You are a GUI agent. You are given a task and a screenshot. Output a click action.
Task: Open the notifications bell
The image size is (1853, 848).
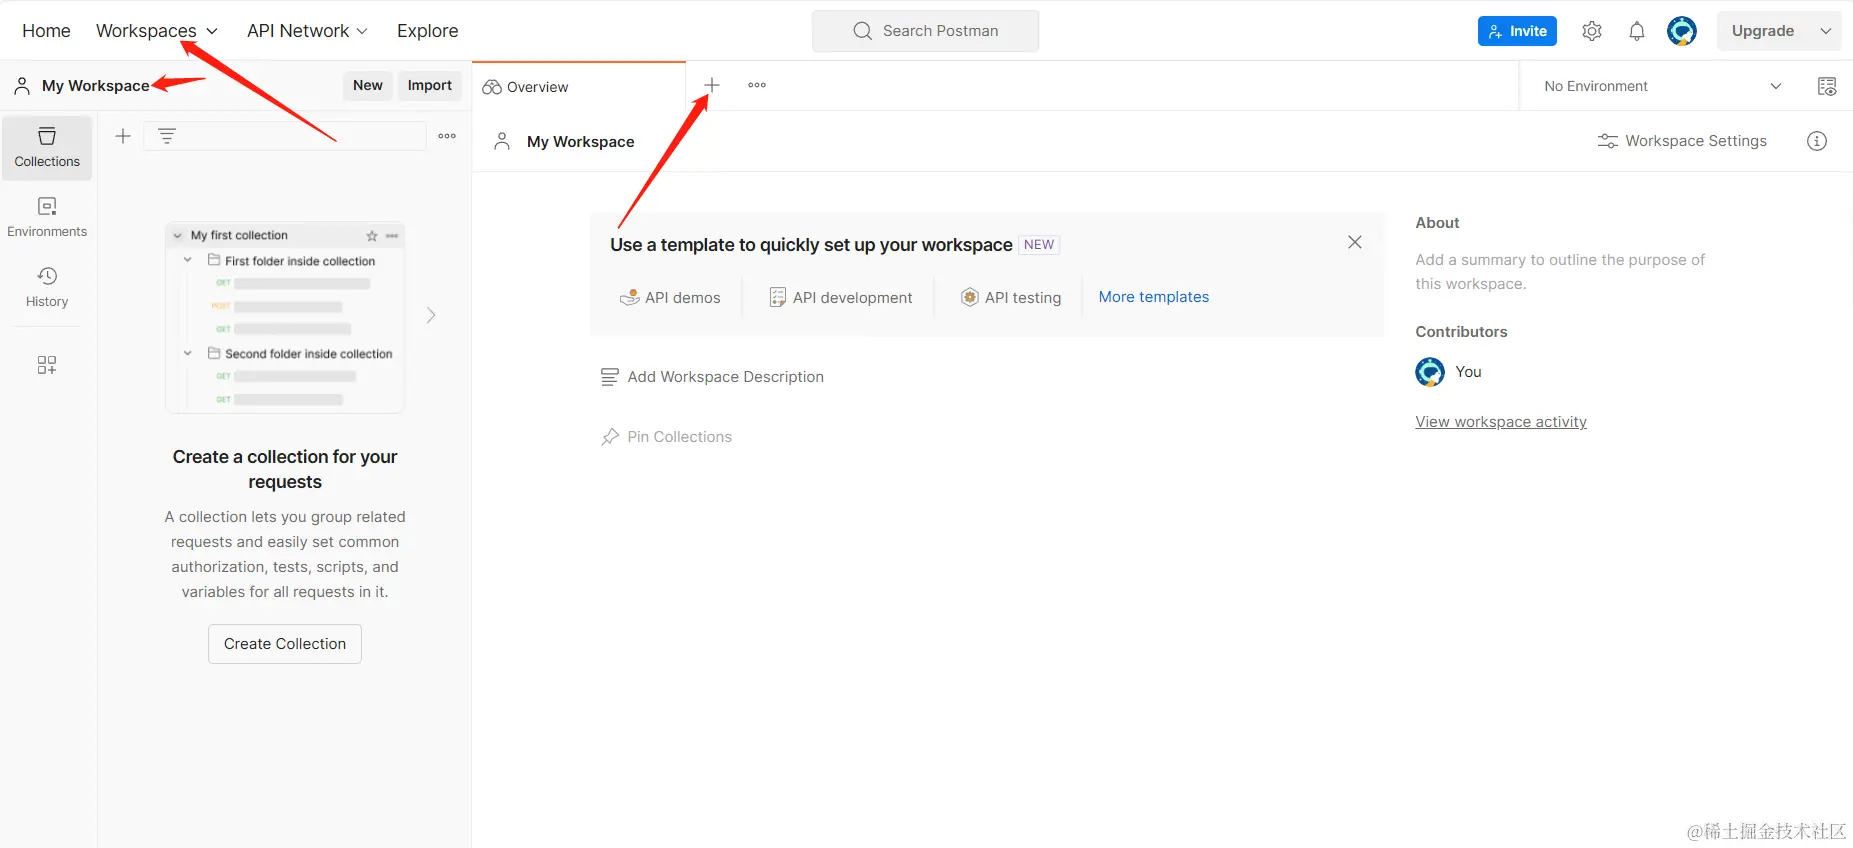pos(1637,31)
